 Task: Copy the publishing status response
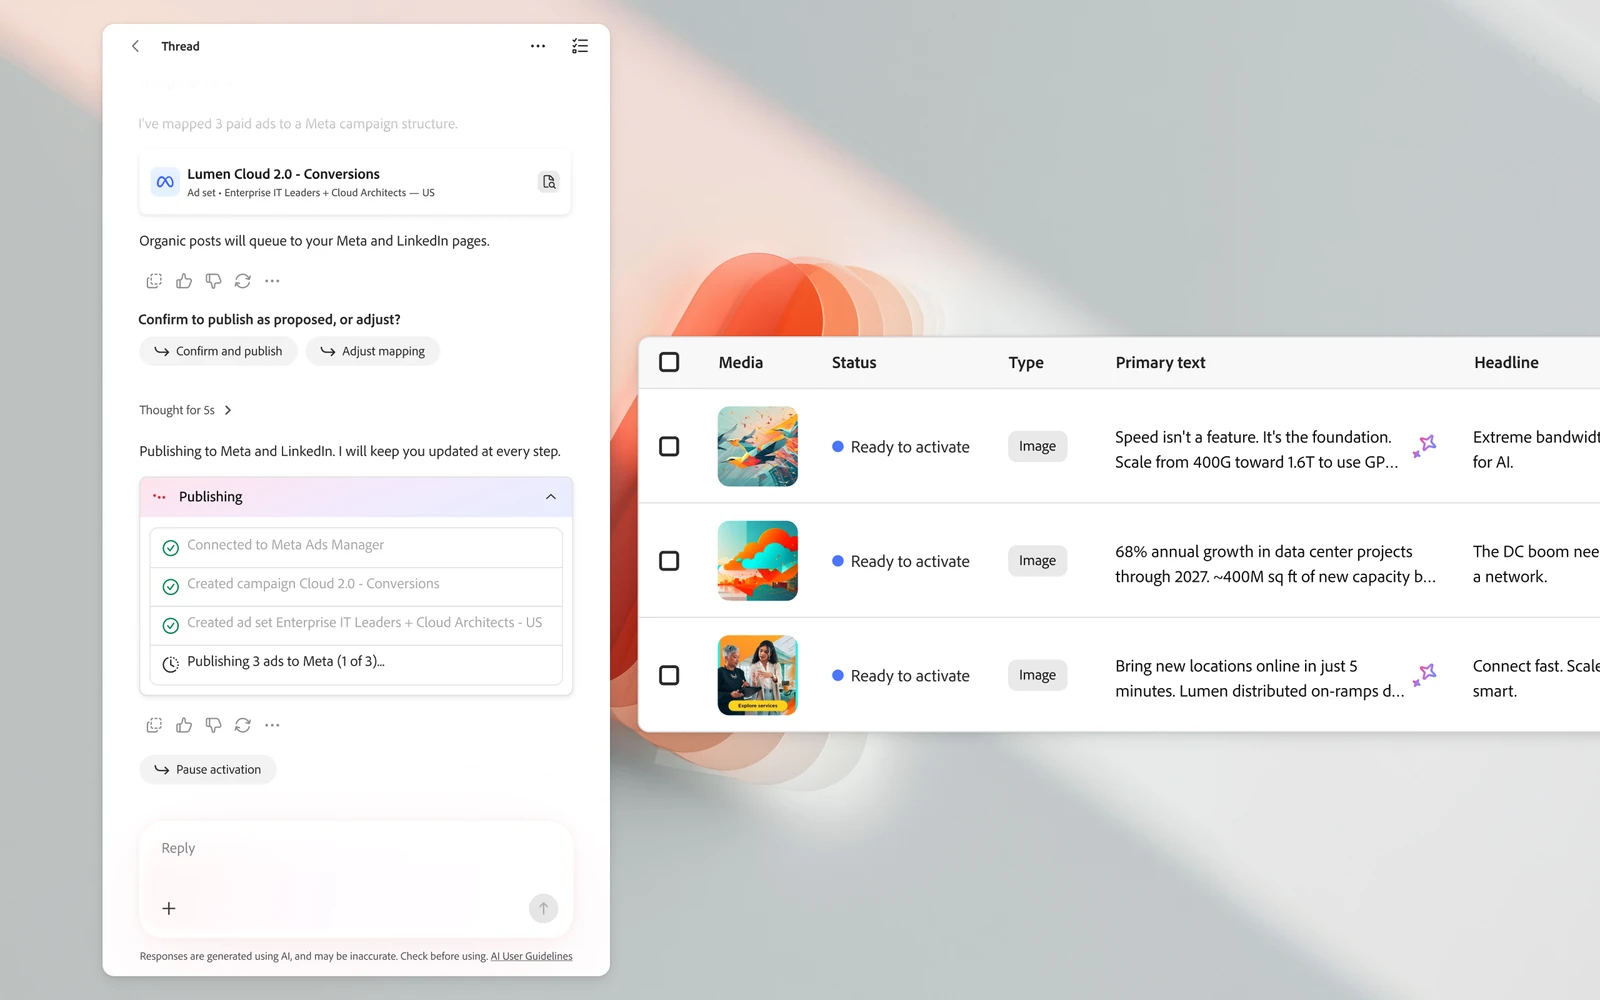(x=154, y=725)
